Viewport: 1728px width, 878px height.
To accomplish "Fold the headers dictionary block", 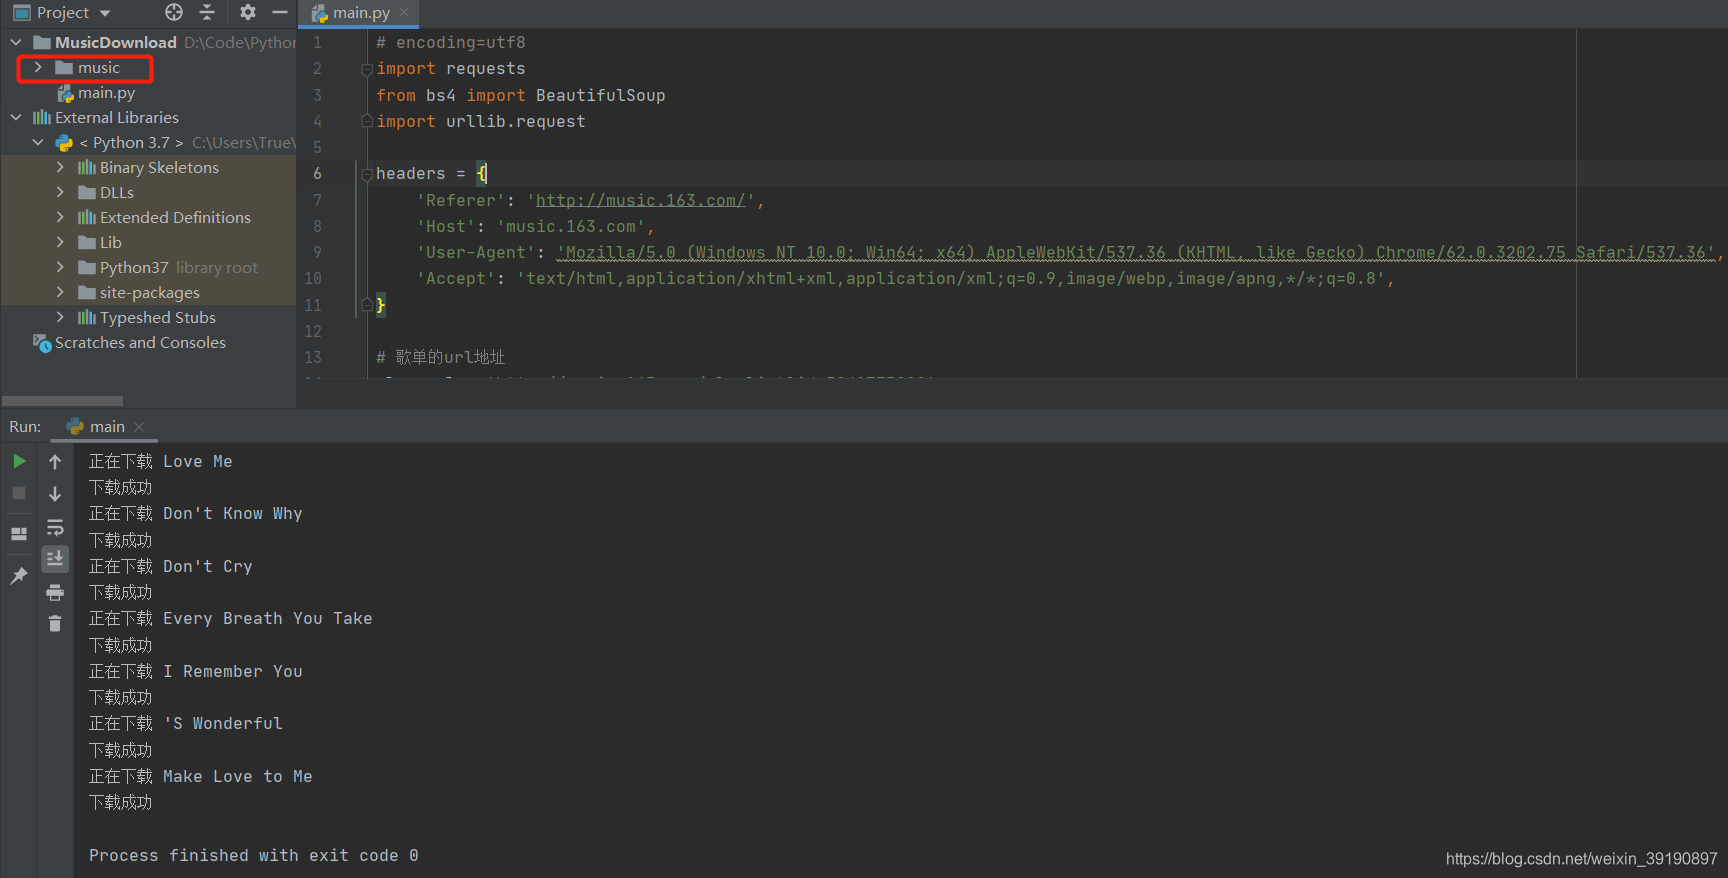I will 367,174.
